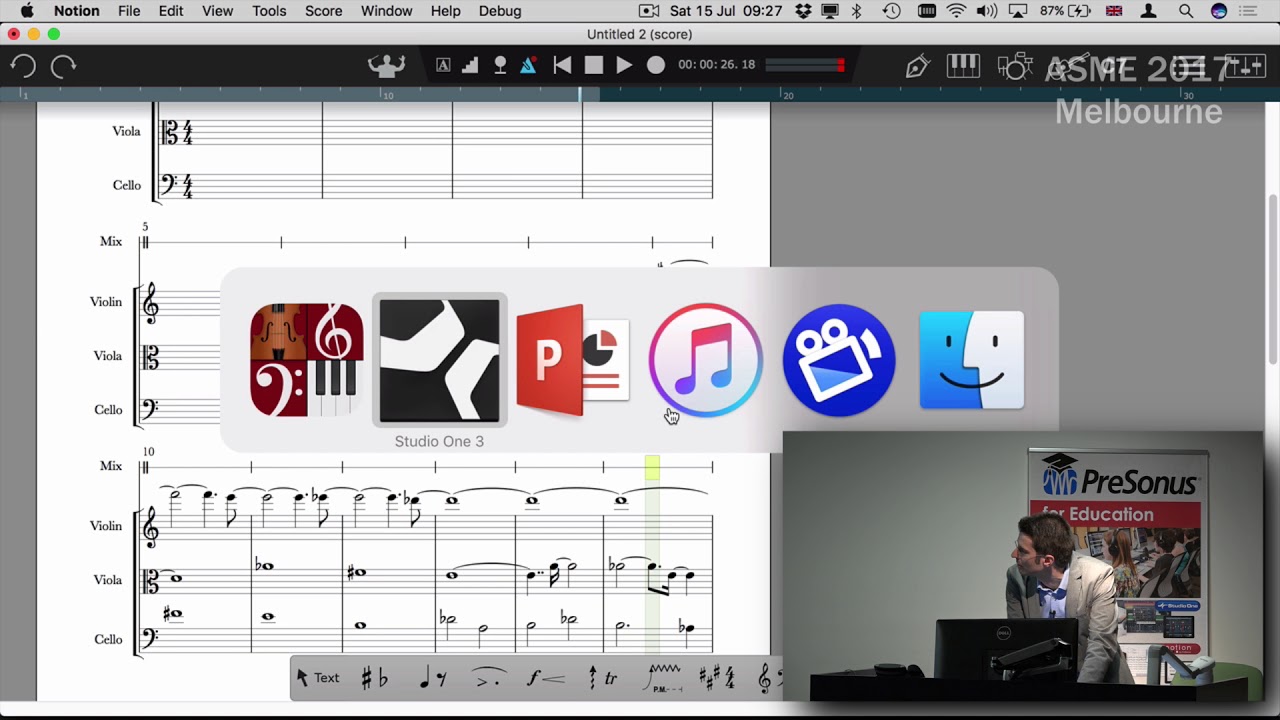Open palm mute and vibrato palette
Image resolution: width=1280 pixels, height=720 pixels.
click(664, 678)
